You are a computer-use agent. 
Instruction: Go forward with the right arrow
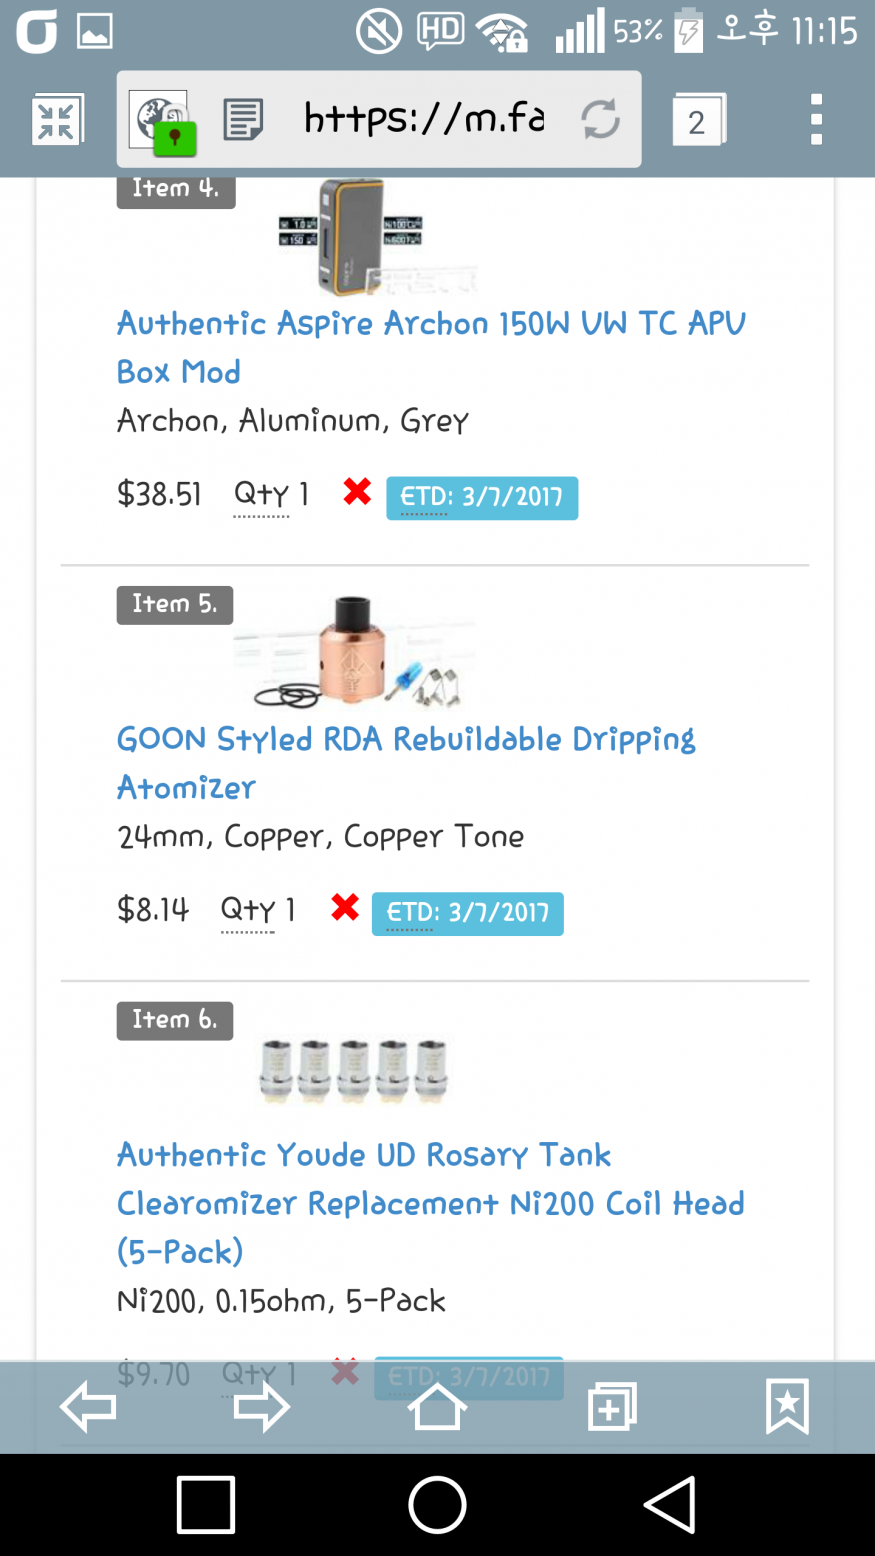[261, 1407]
